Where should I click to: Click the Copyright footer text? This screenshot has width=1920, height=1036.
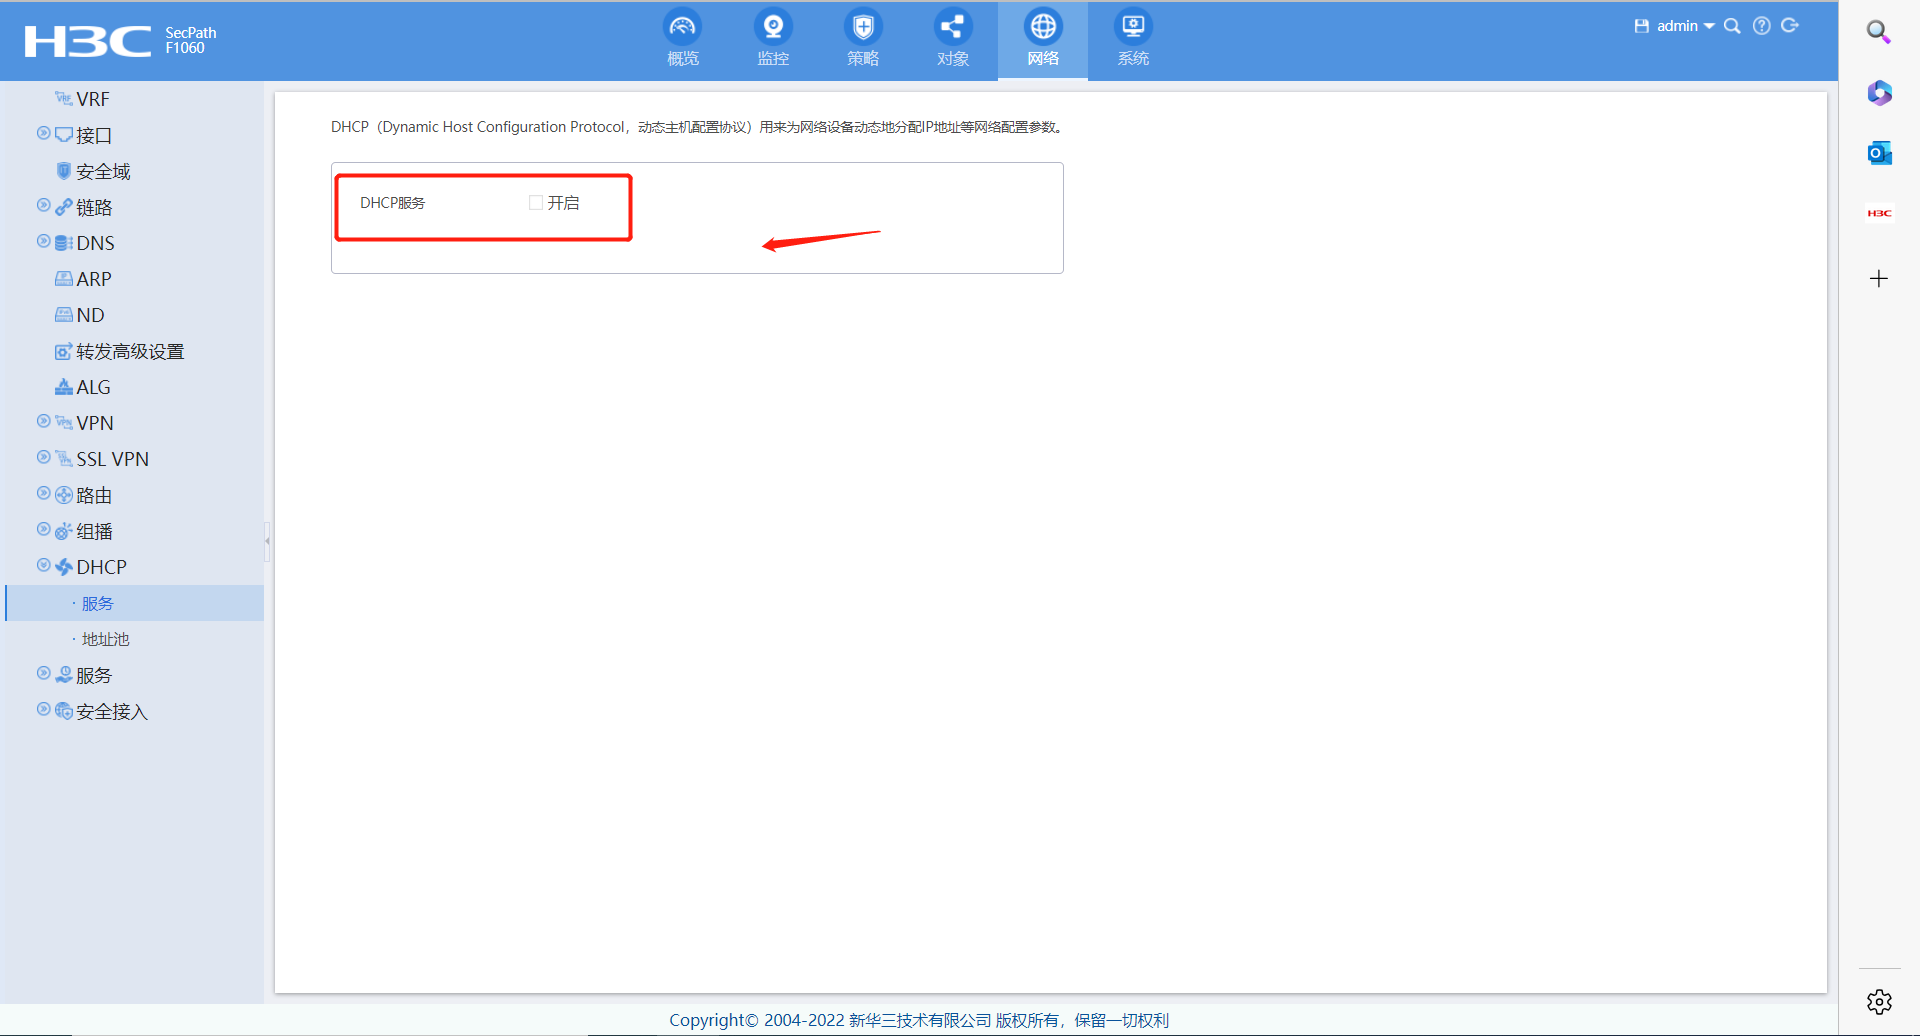[919, 1020]
